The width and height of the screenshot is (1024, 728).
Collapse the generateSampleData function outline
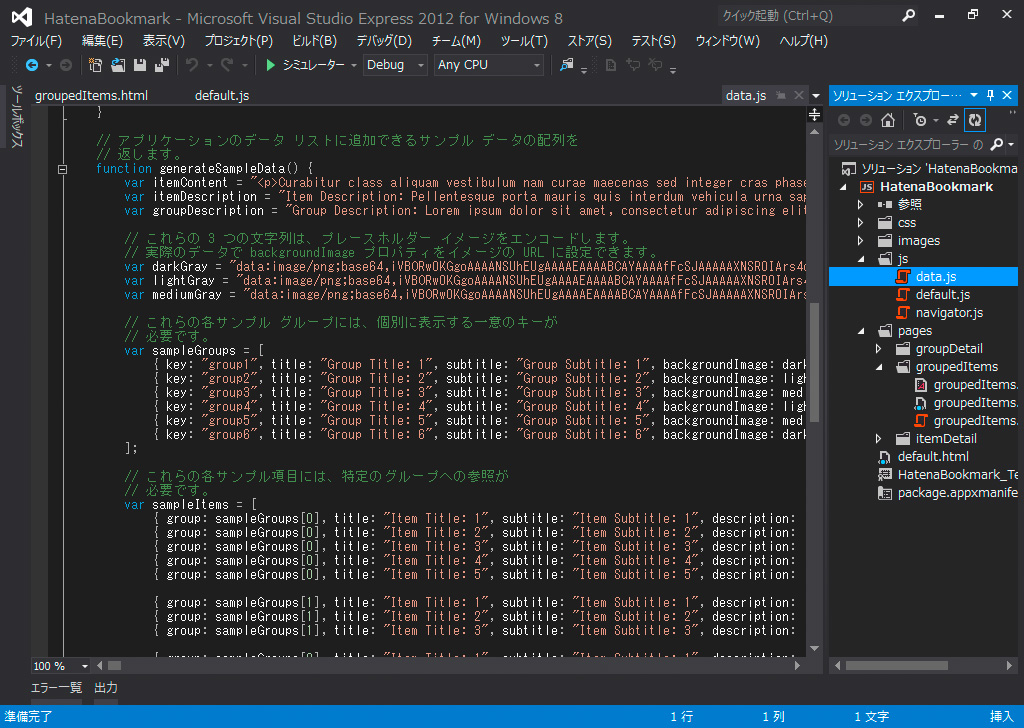pos(63,169)
